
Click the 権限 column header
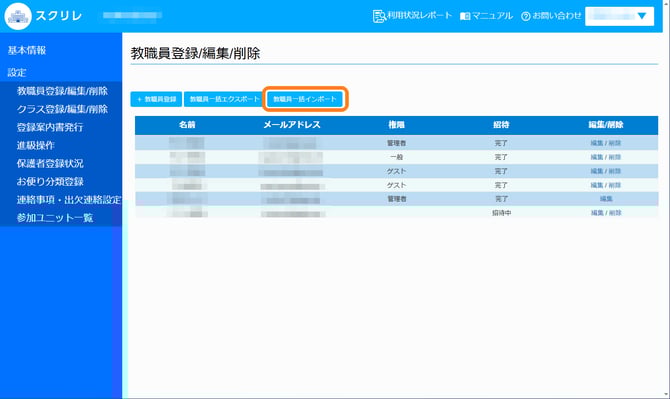[397, 125]
